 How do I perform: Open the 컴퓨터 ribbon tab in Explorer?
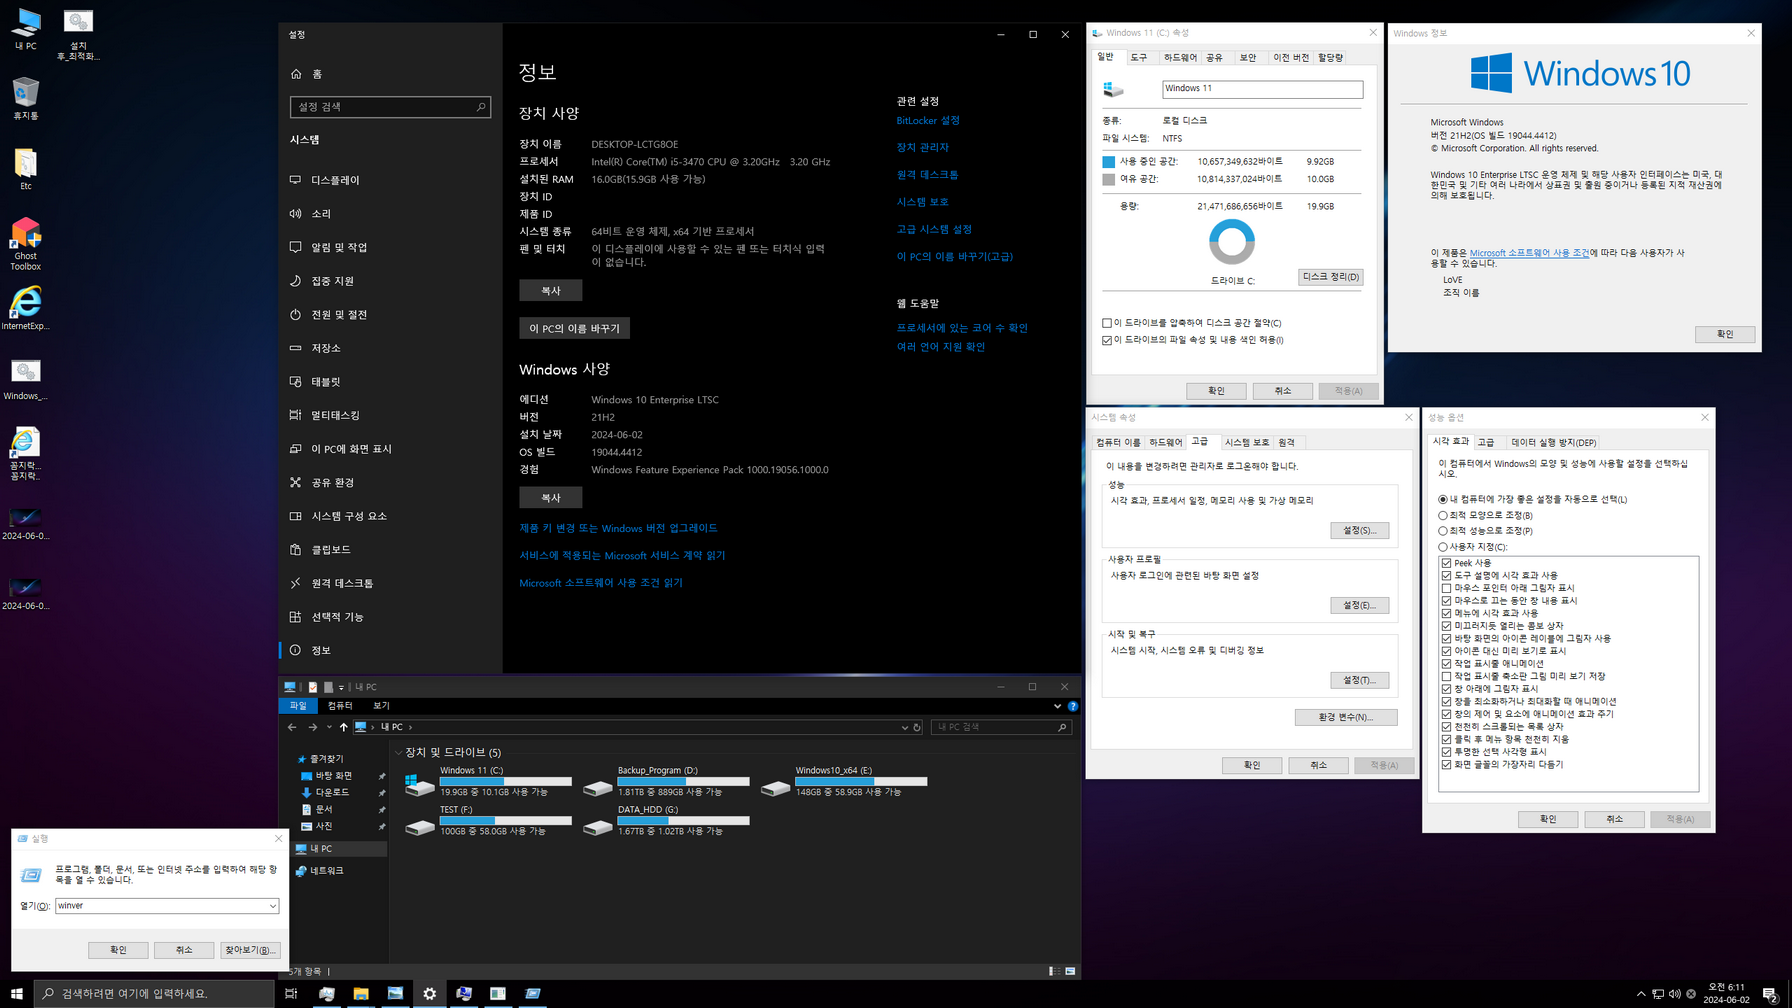click(340, 706)
